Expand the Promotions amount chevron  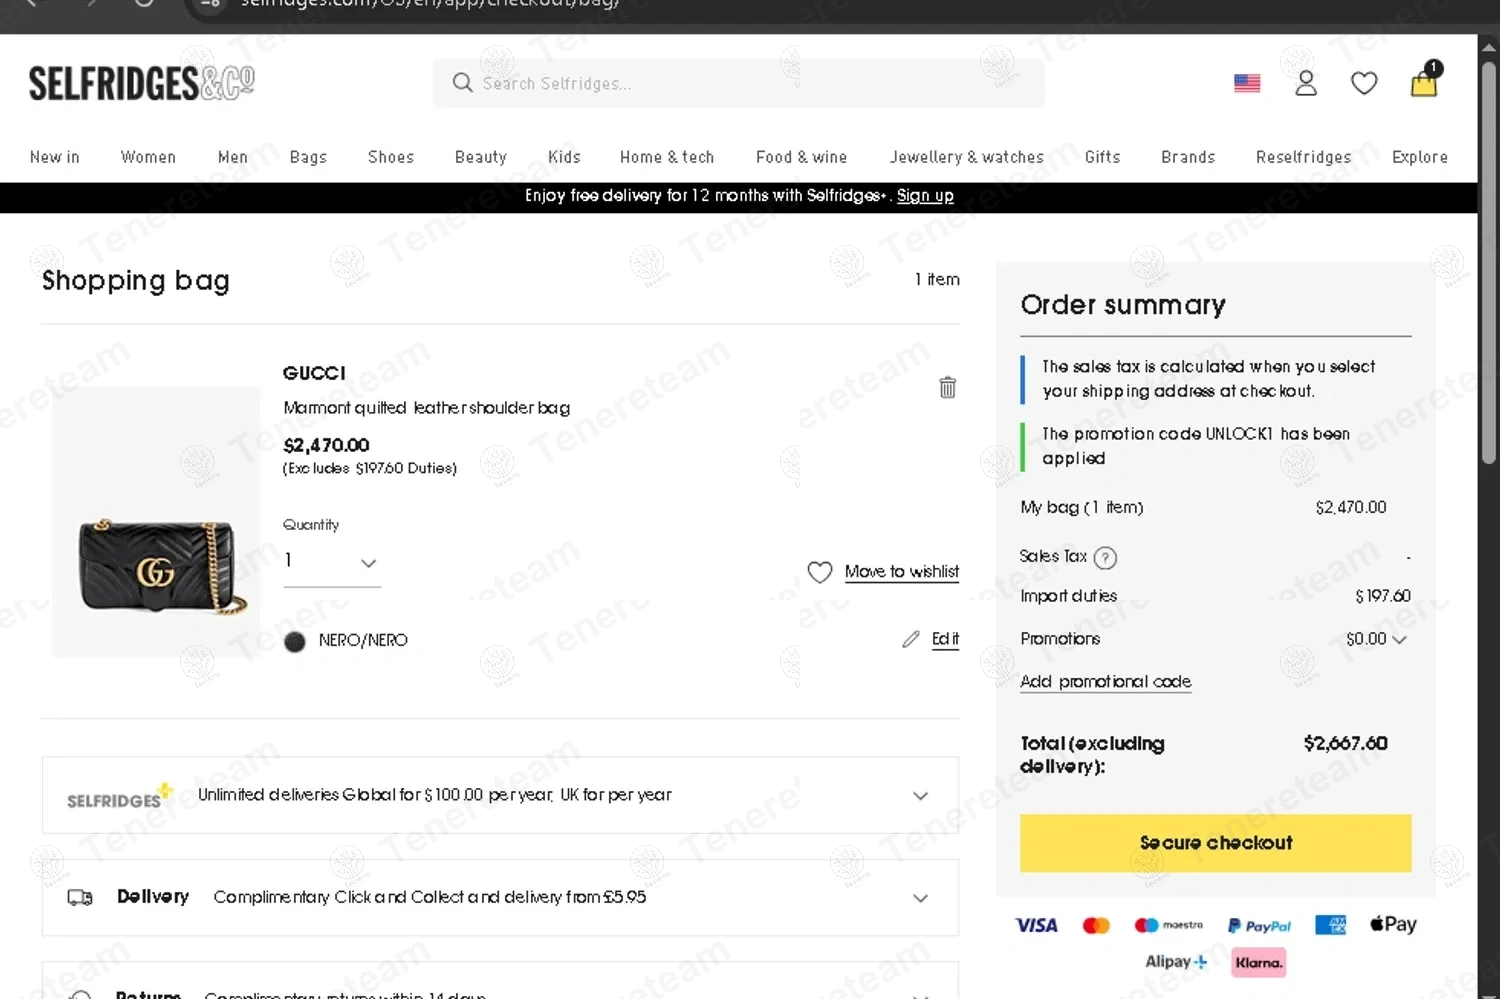click(1399, 640)
